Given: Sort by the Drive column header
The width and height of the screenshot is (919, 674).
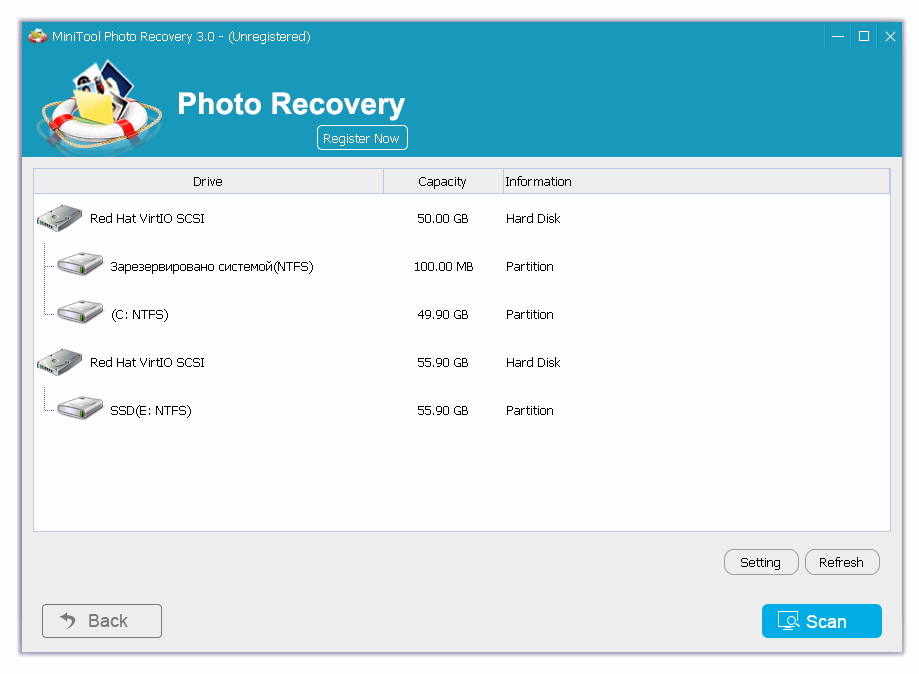Looking at the screenshot, I should 208,182.
